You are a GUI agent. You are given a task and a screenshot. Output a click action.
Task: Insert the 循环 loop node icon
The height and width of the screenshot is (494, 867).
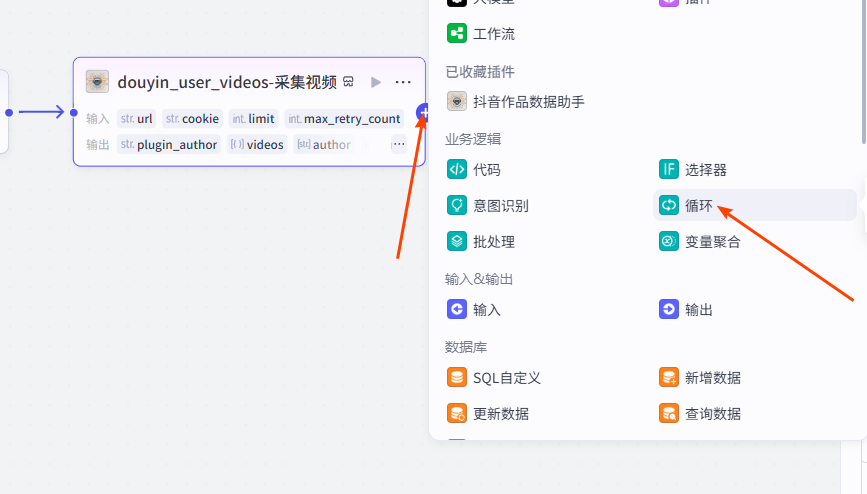pos(668,206)
